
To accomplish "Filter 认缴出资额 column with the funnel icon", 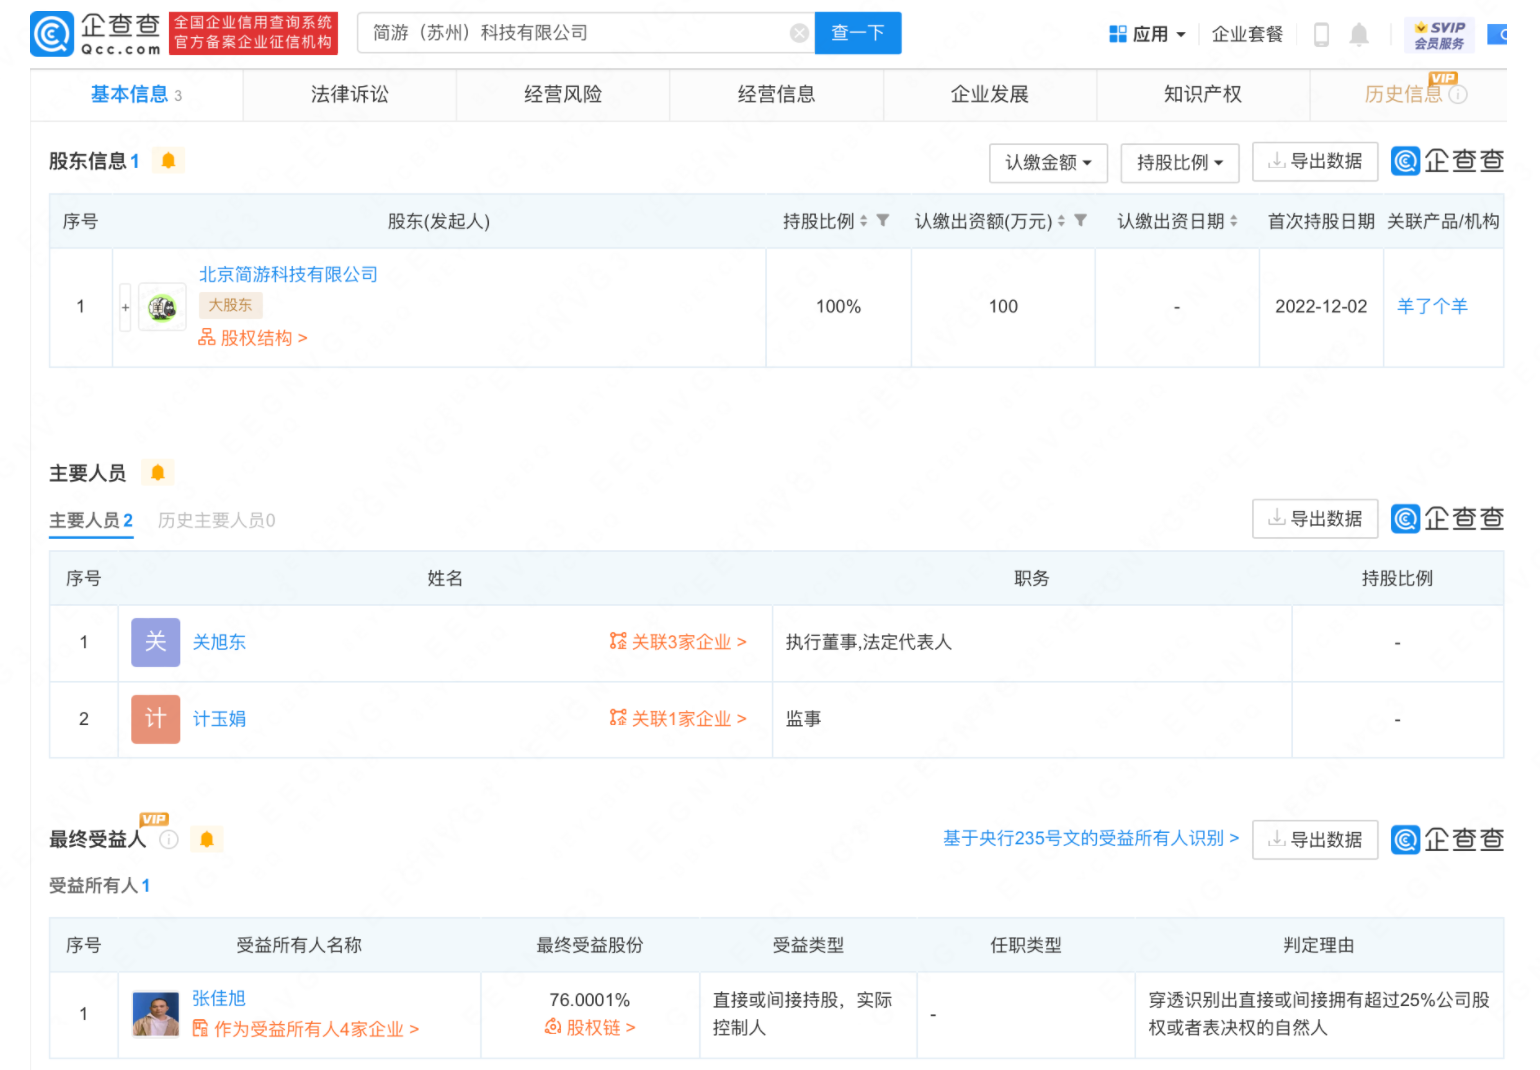I will click(1081, 221).
